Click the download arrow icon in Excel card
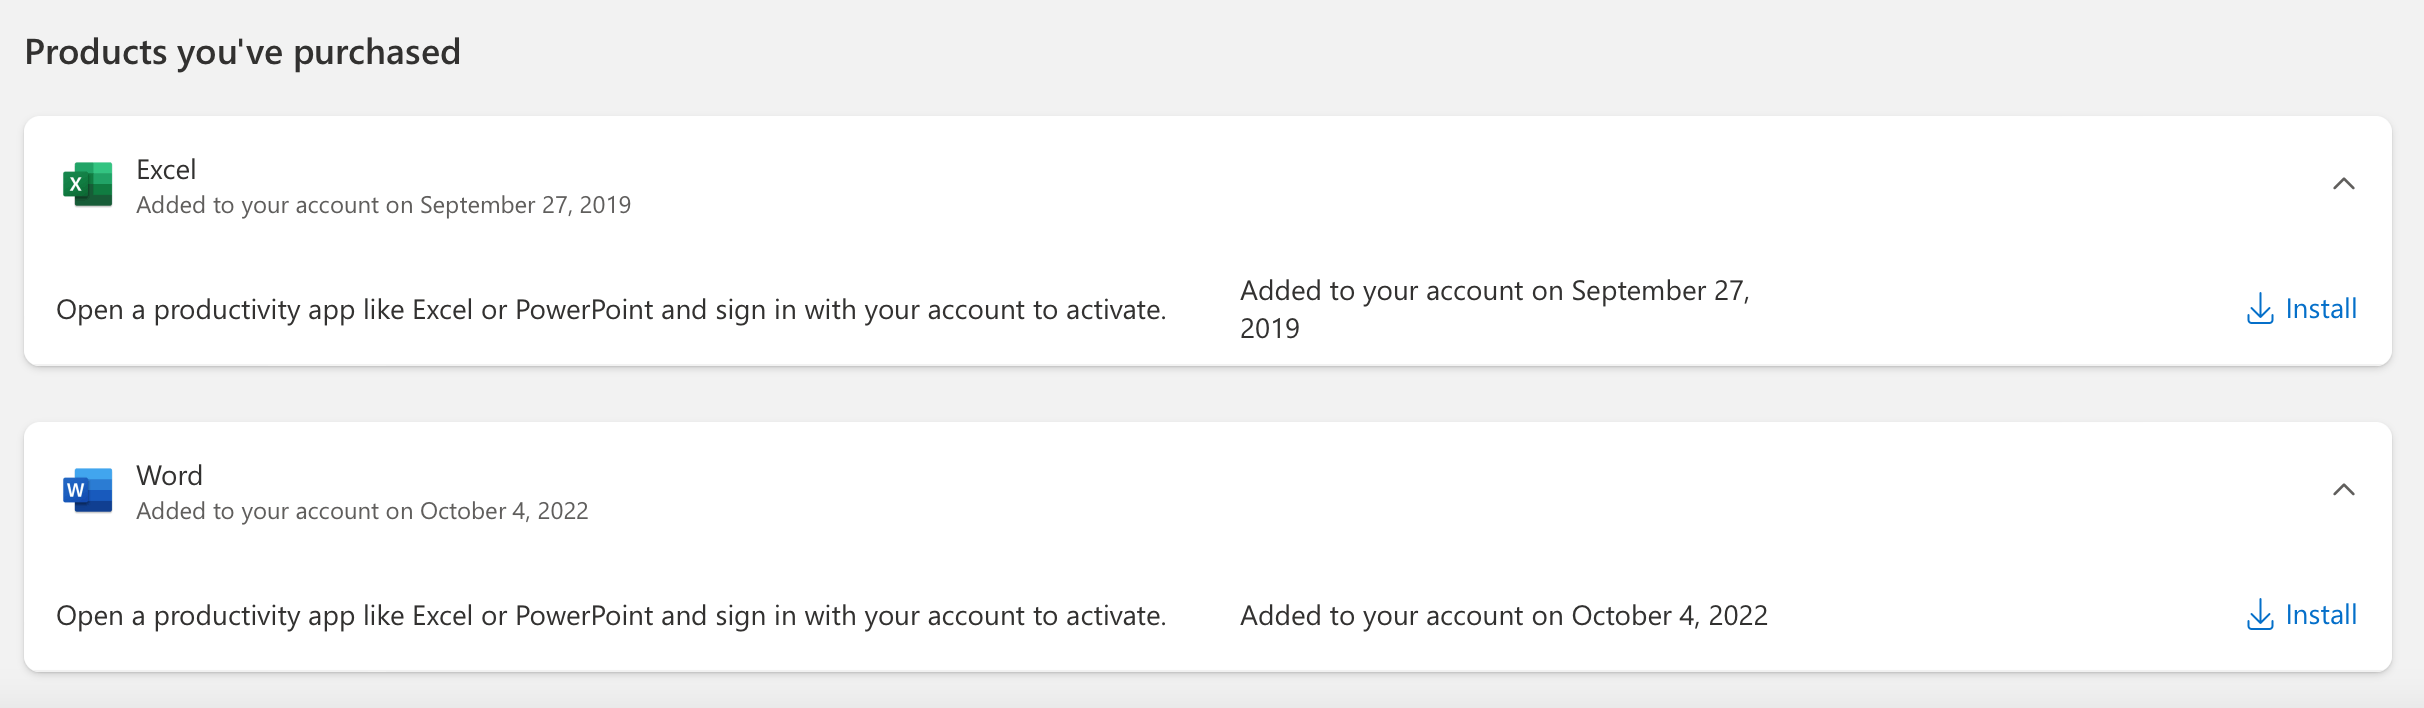Viewport: 2424px width, 708px height. pos(2259,309)
